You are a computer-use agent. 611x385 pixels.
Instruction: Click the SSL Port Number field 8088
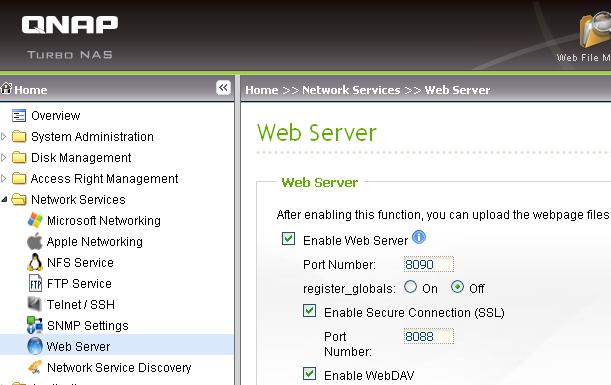[429, 336]
